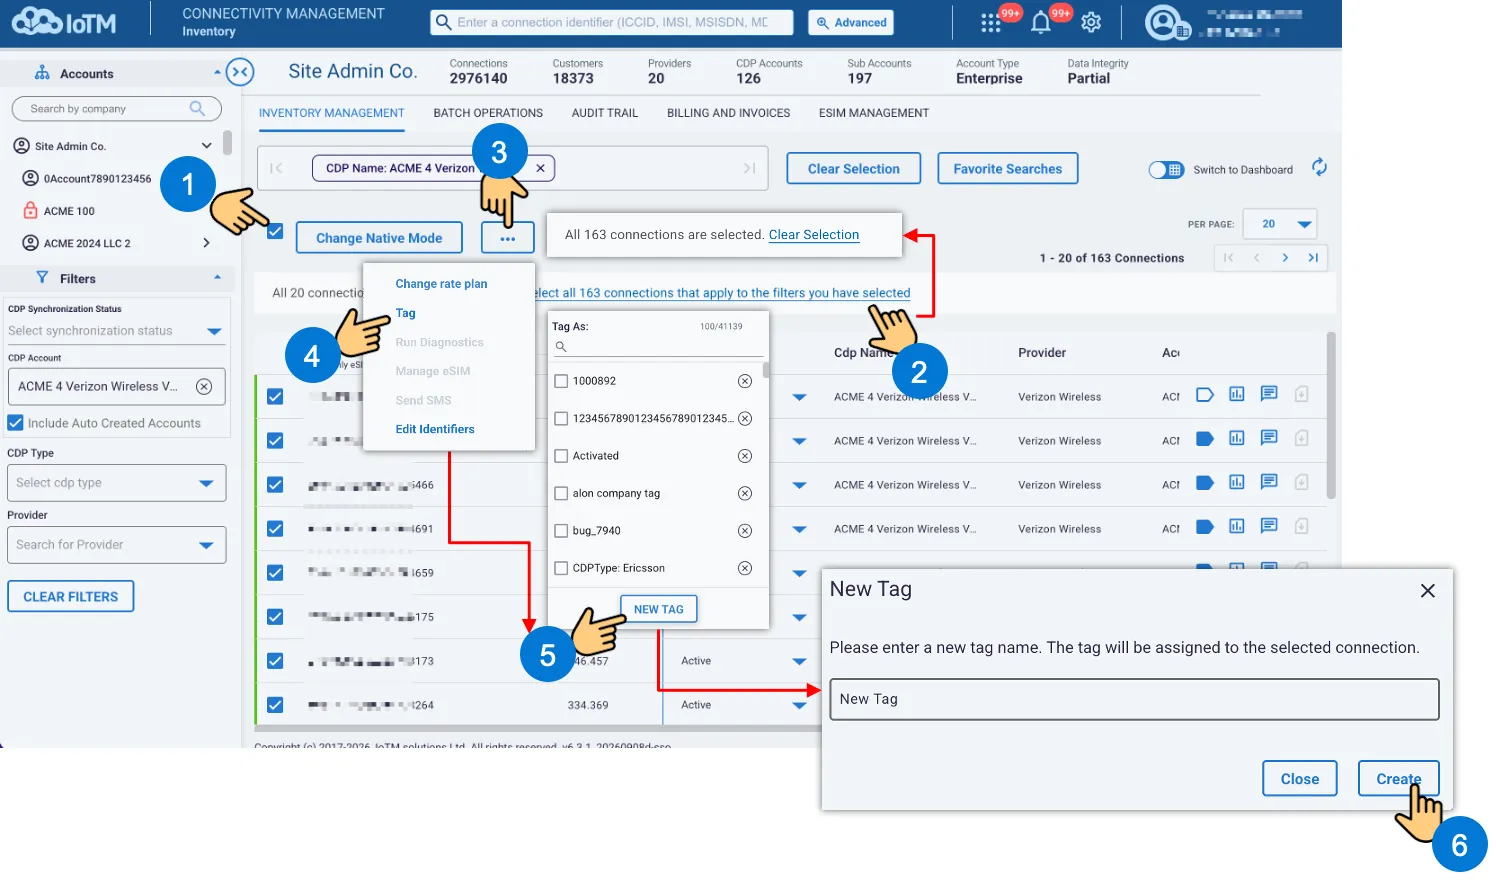Choose Edit Identifiers from the menu

click(x=435, y=429)
